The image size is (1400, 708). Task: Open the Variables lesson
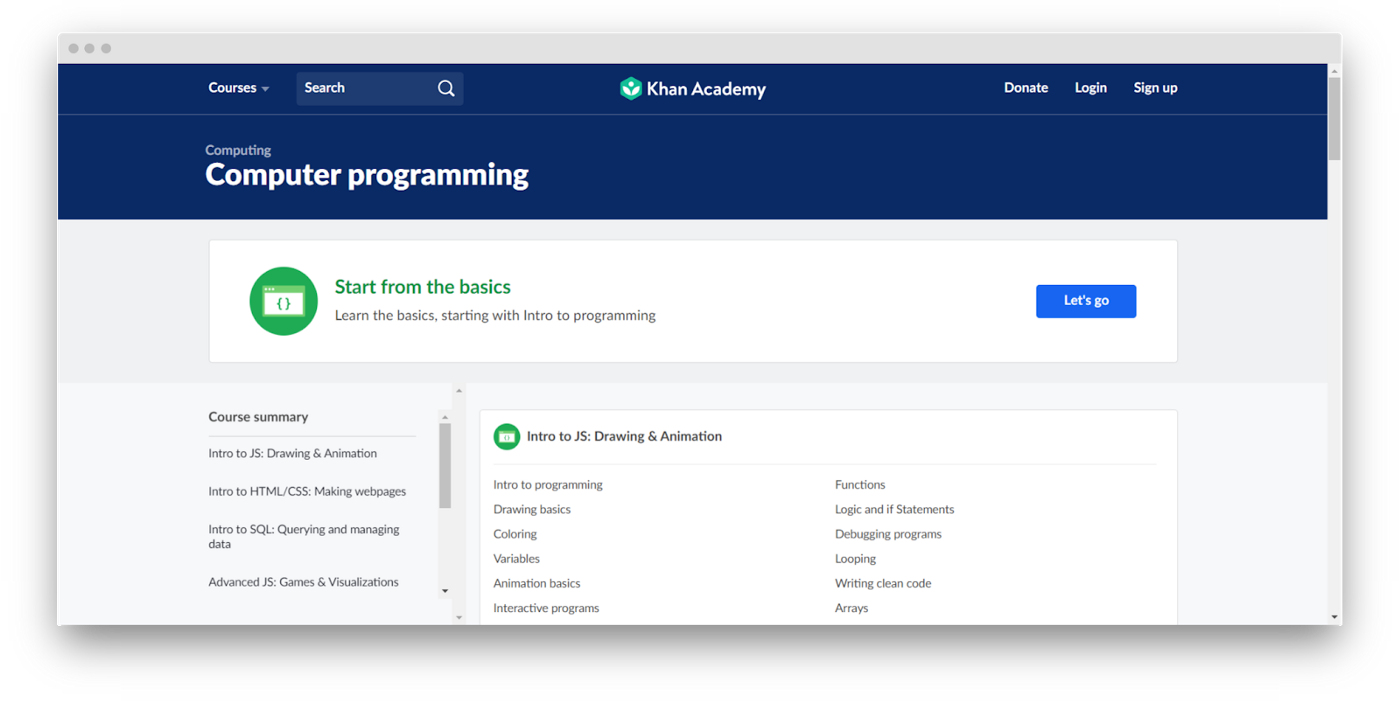click(516, 559)
